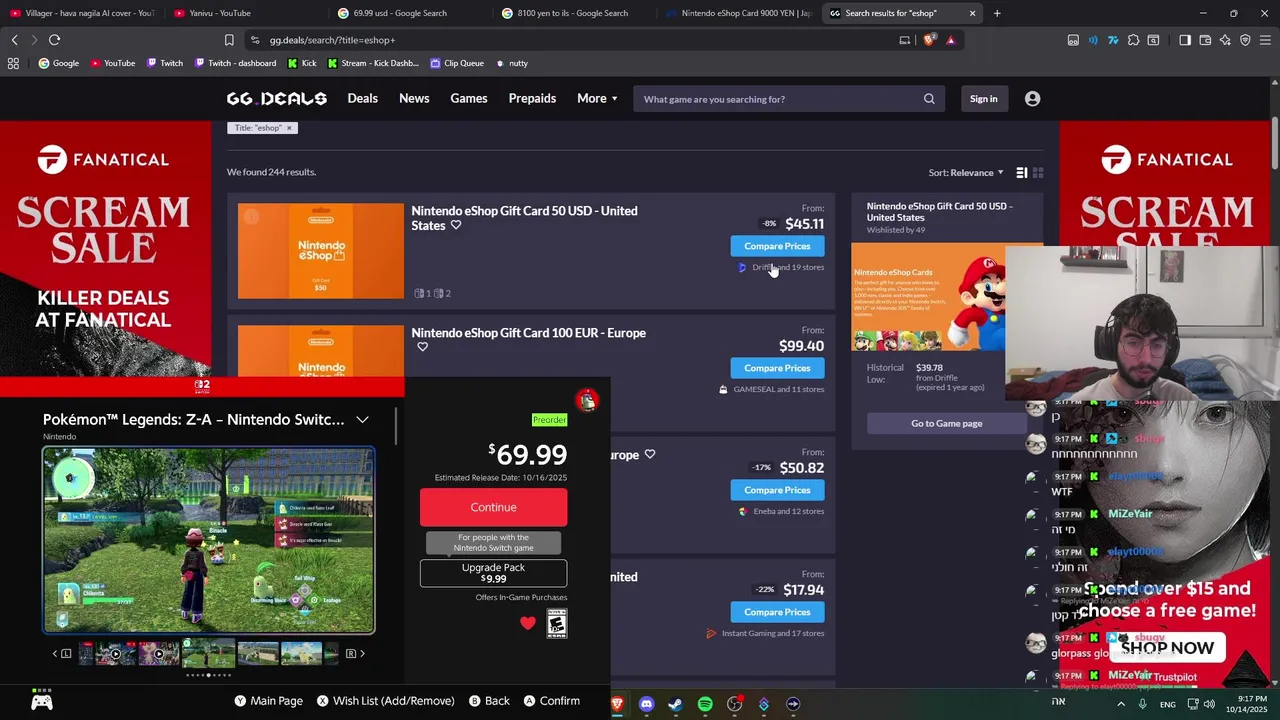The image size is (1280, 720).
Task: Click the eShop user avatar icon
Action: (587, 400)
